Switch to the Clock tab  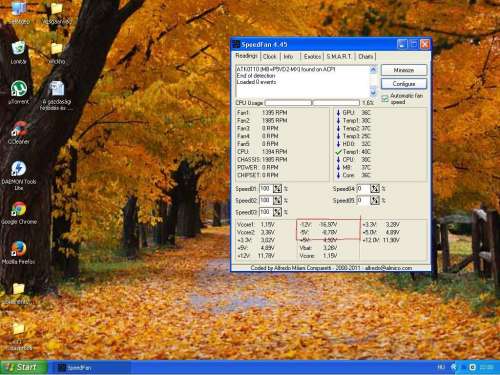tap(270, 57)
